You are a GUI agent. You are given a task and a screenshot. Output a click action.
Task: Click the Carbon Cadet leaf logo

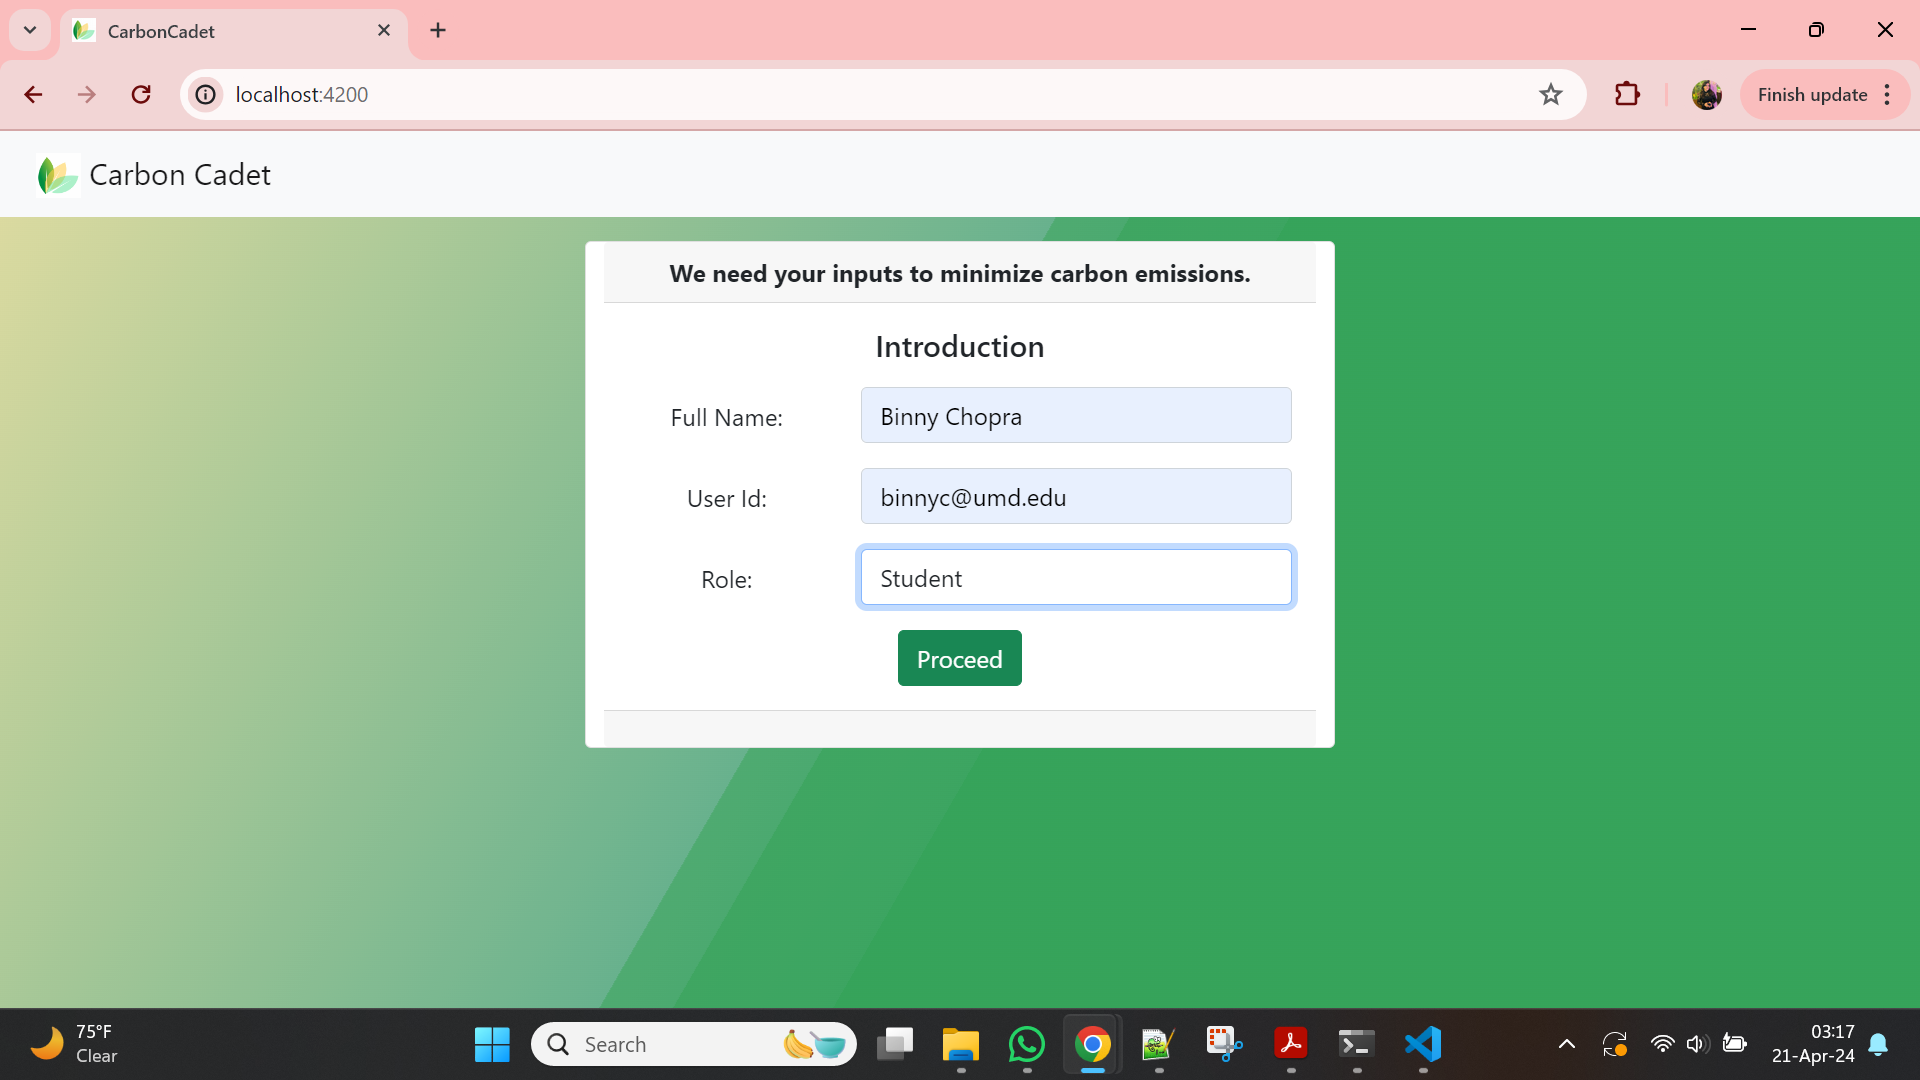pyautogui.click(x=57, y=175)
